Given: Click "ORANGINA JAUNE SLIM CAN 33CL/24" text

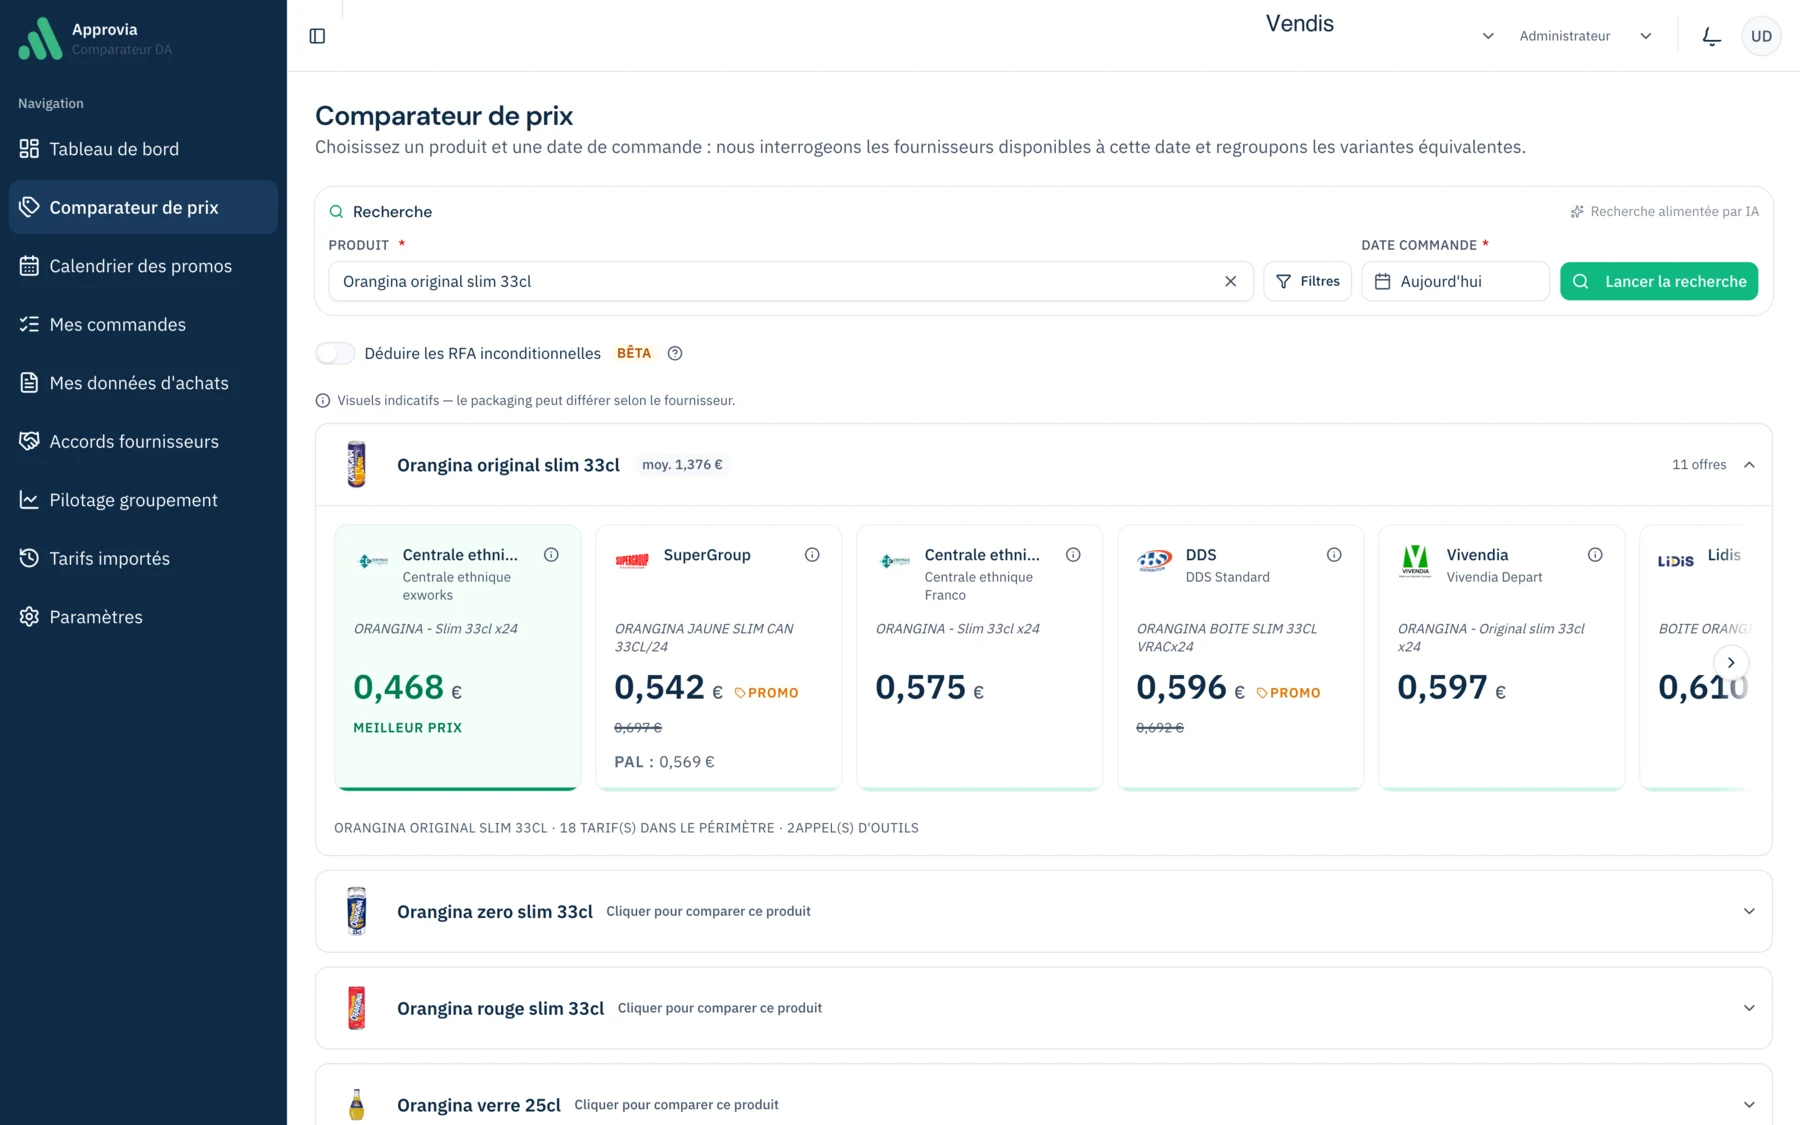Looking at the screenshot, I should pos(704,638).
